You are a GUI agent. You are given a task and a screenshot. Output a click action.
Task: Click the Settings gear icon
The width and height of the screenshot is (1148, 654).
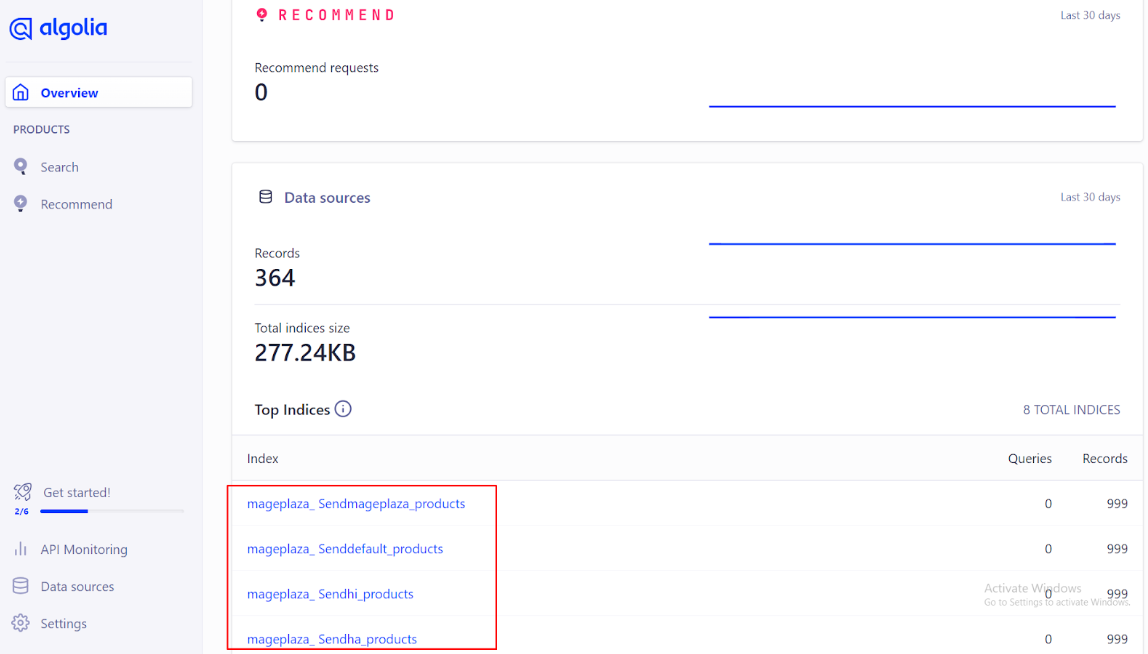tap(20, 623)
